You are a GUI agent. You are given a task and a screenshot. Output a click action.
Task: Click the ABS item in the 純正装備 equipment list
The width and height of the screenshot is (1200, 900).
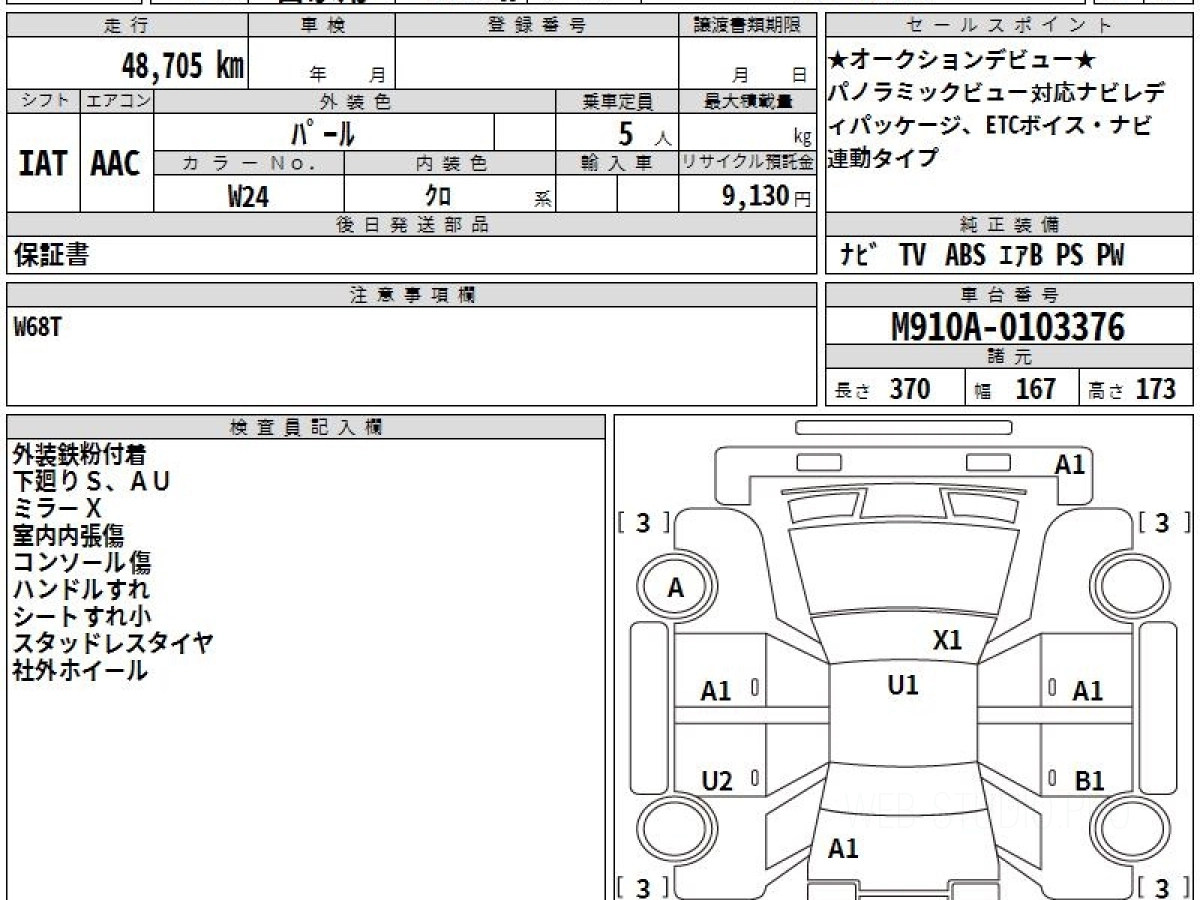(964, 256)
